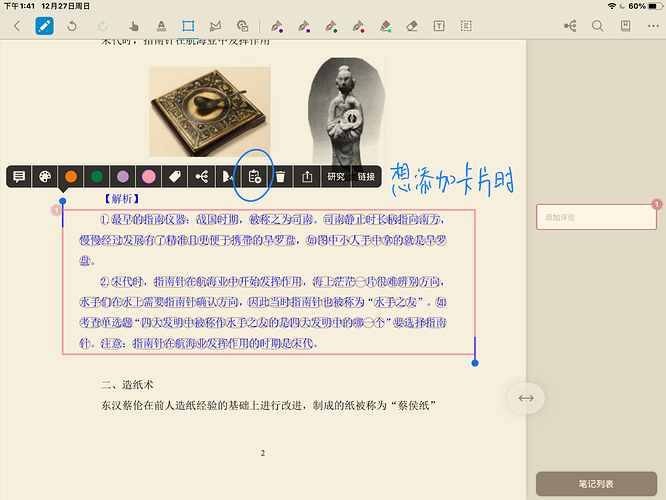Tap the add card clipboard icon
This screenshot has height=500, width=666.
254,176
